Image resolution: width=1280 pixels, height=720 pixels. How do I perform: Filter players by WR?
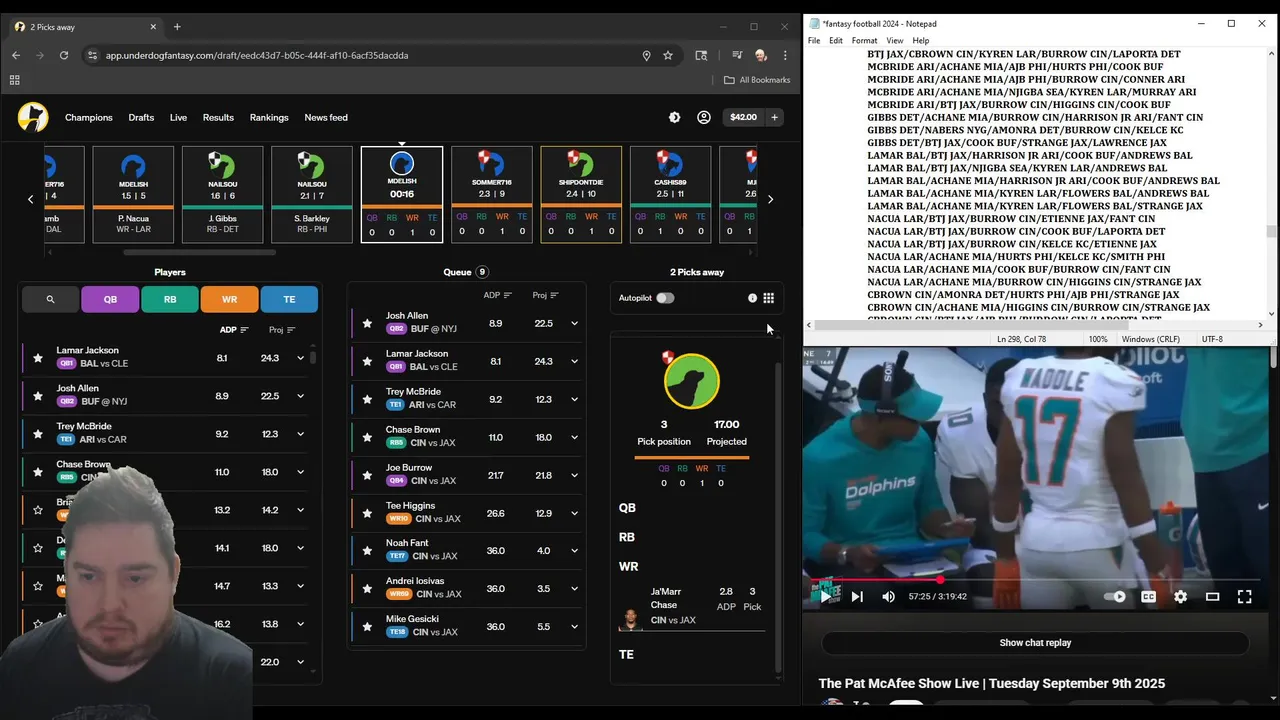pos(229,299)
